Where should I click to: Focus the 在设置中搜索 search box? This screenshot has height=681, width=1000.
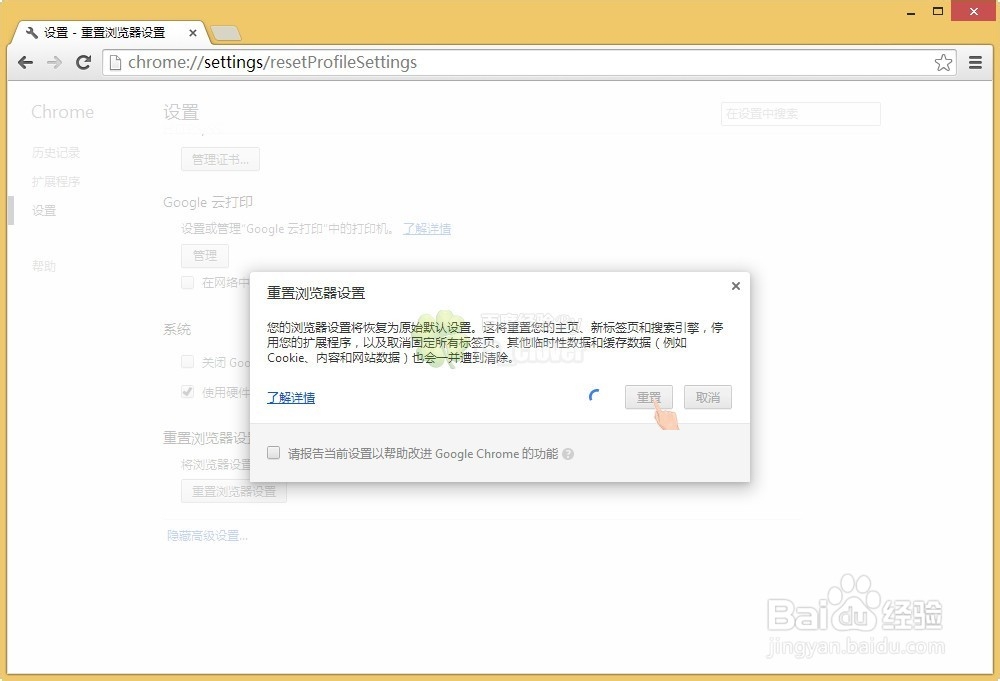pyautogui.click(x=800, y=114)
